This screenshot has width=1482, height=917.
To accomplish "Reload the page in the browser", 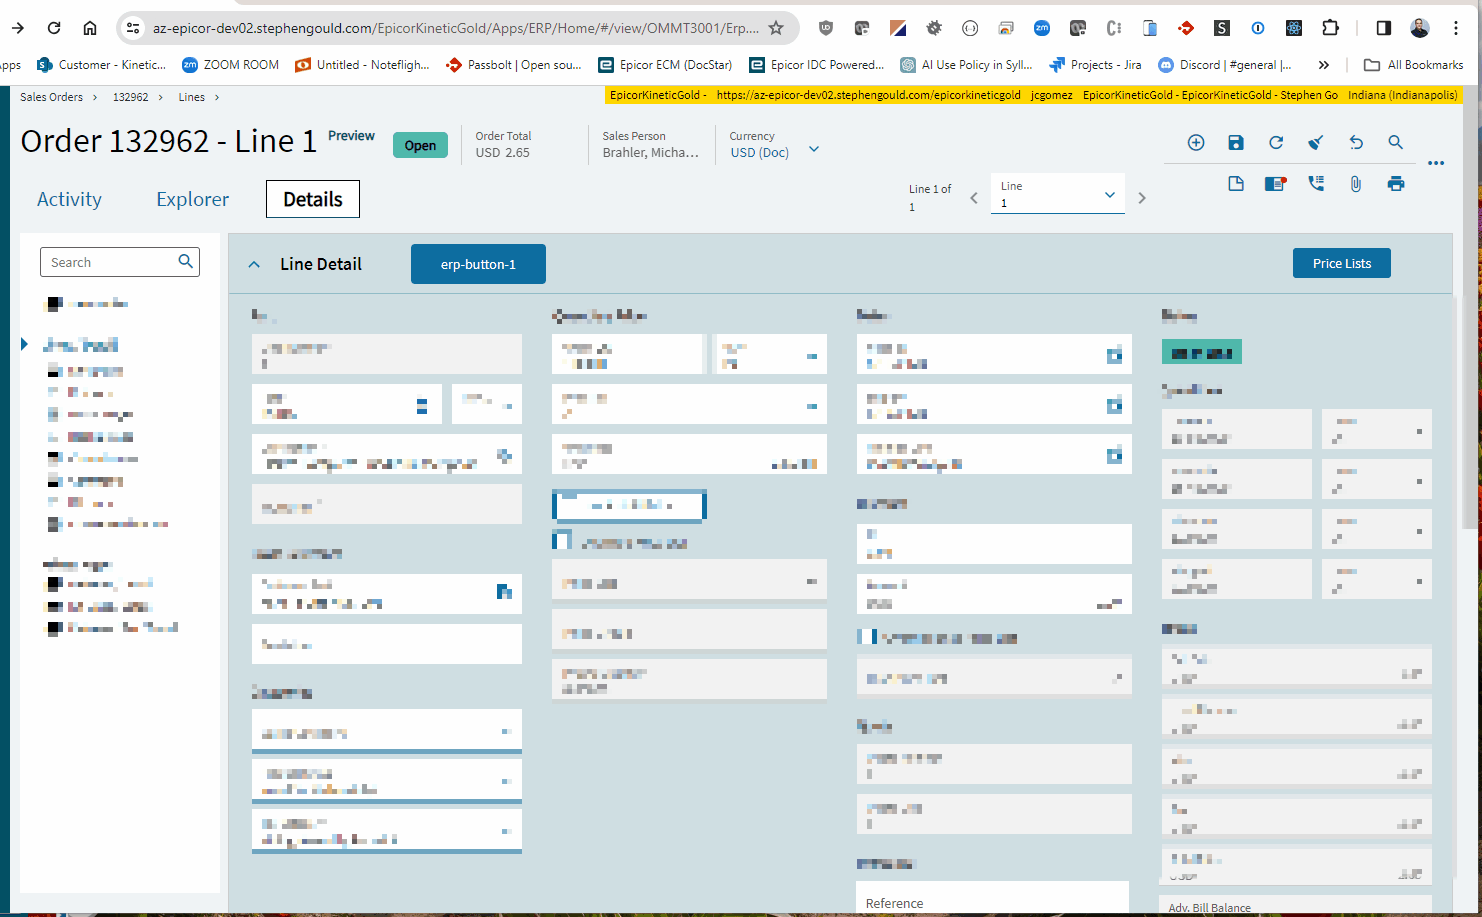I will (54, 28).
